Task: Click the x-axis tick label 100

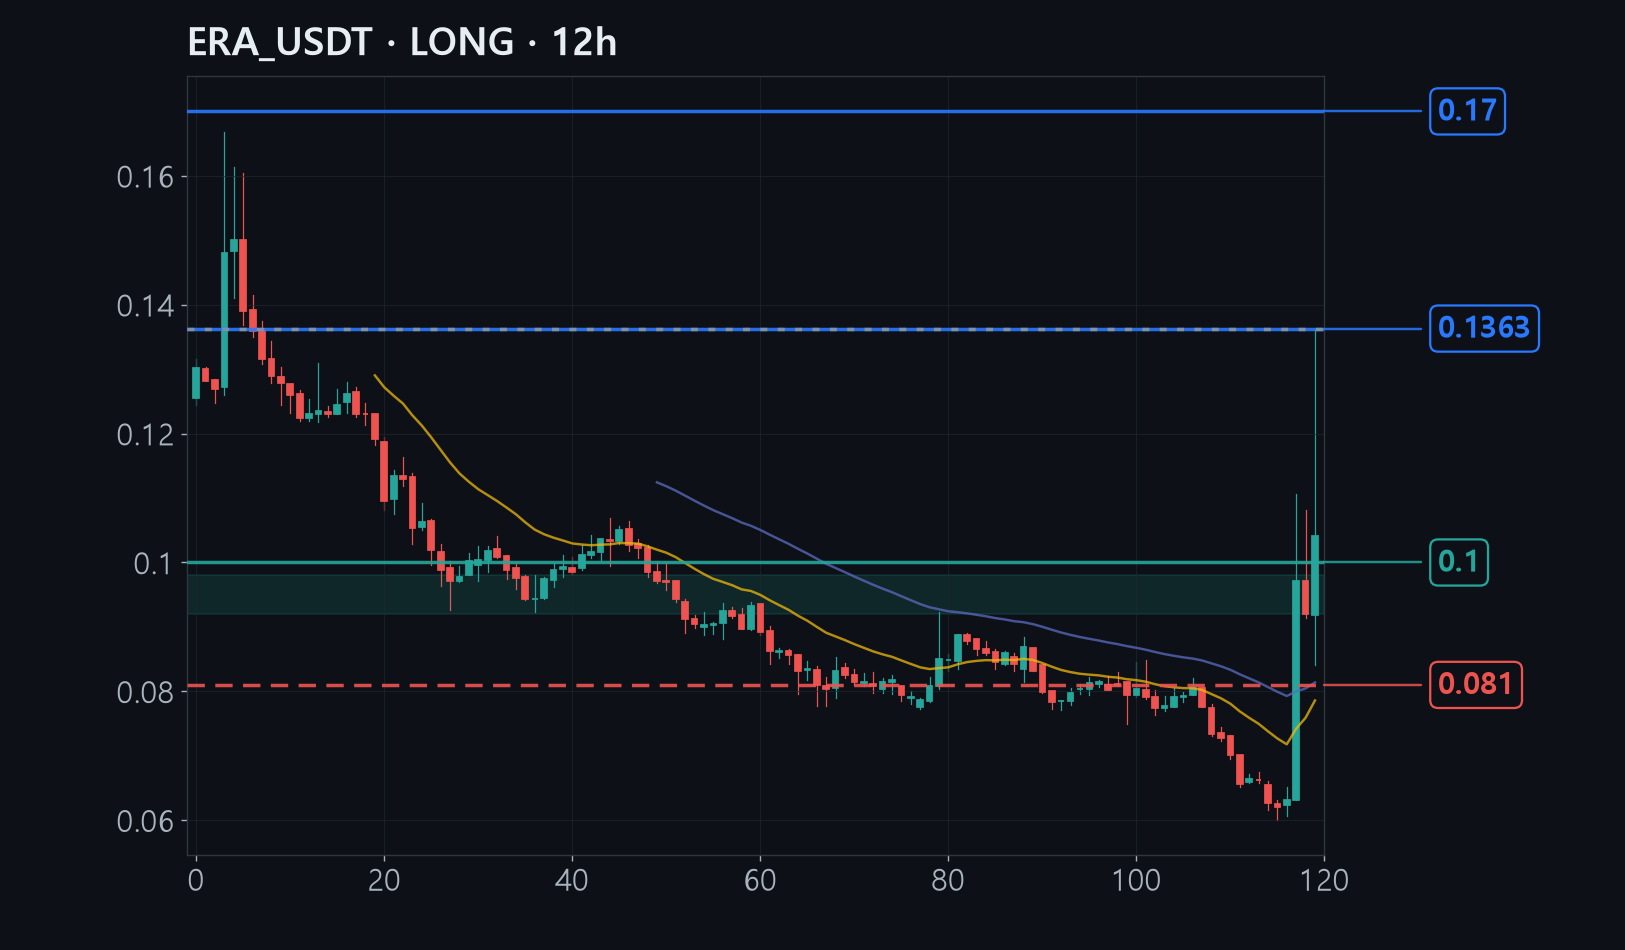Action: tap(1136, 881)
